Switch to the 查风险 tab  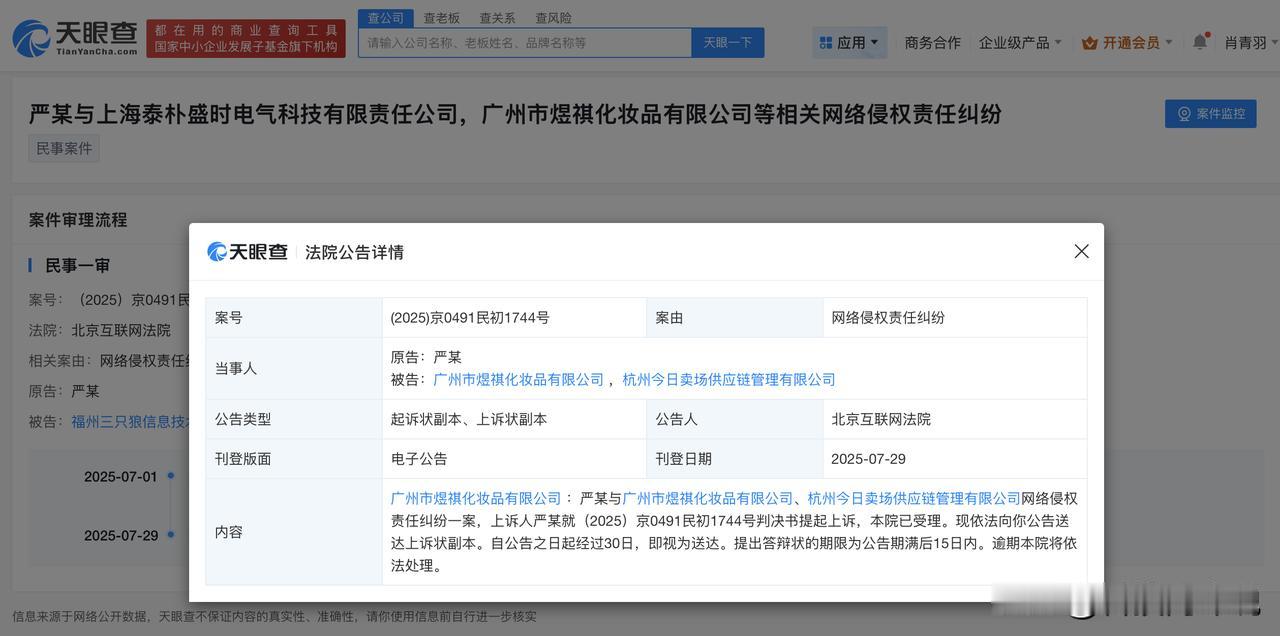(553, 17)
